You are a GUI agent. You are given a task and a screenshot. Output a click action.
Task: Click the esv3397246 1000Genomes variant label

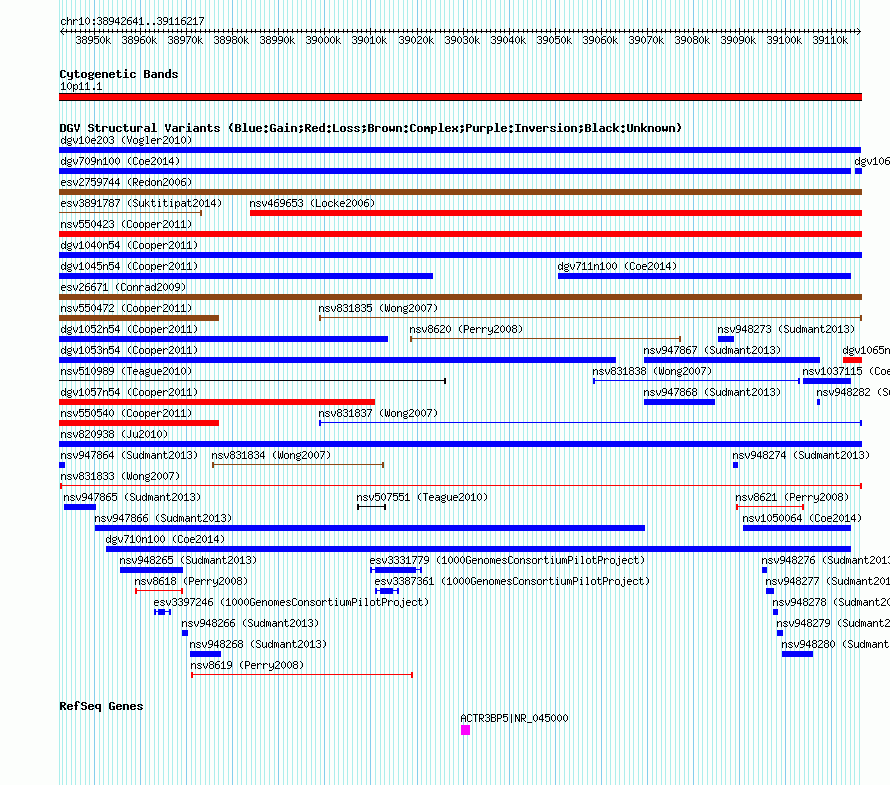291,602
